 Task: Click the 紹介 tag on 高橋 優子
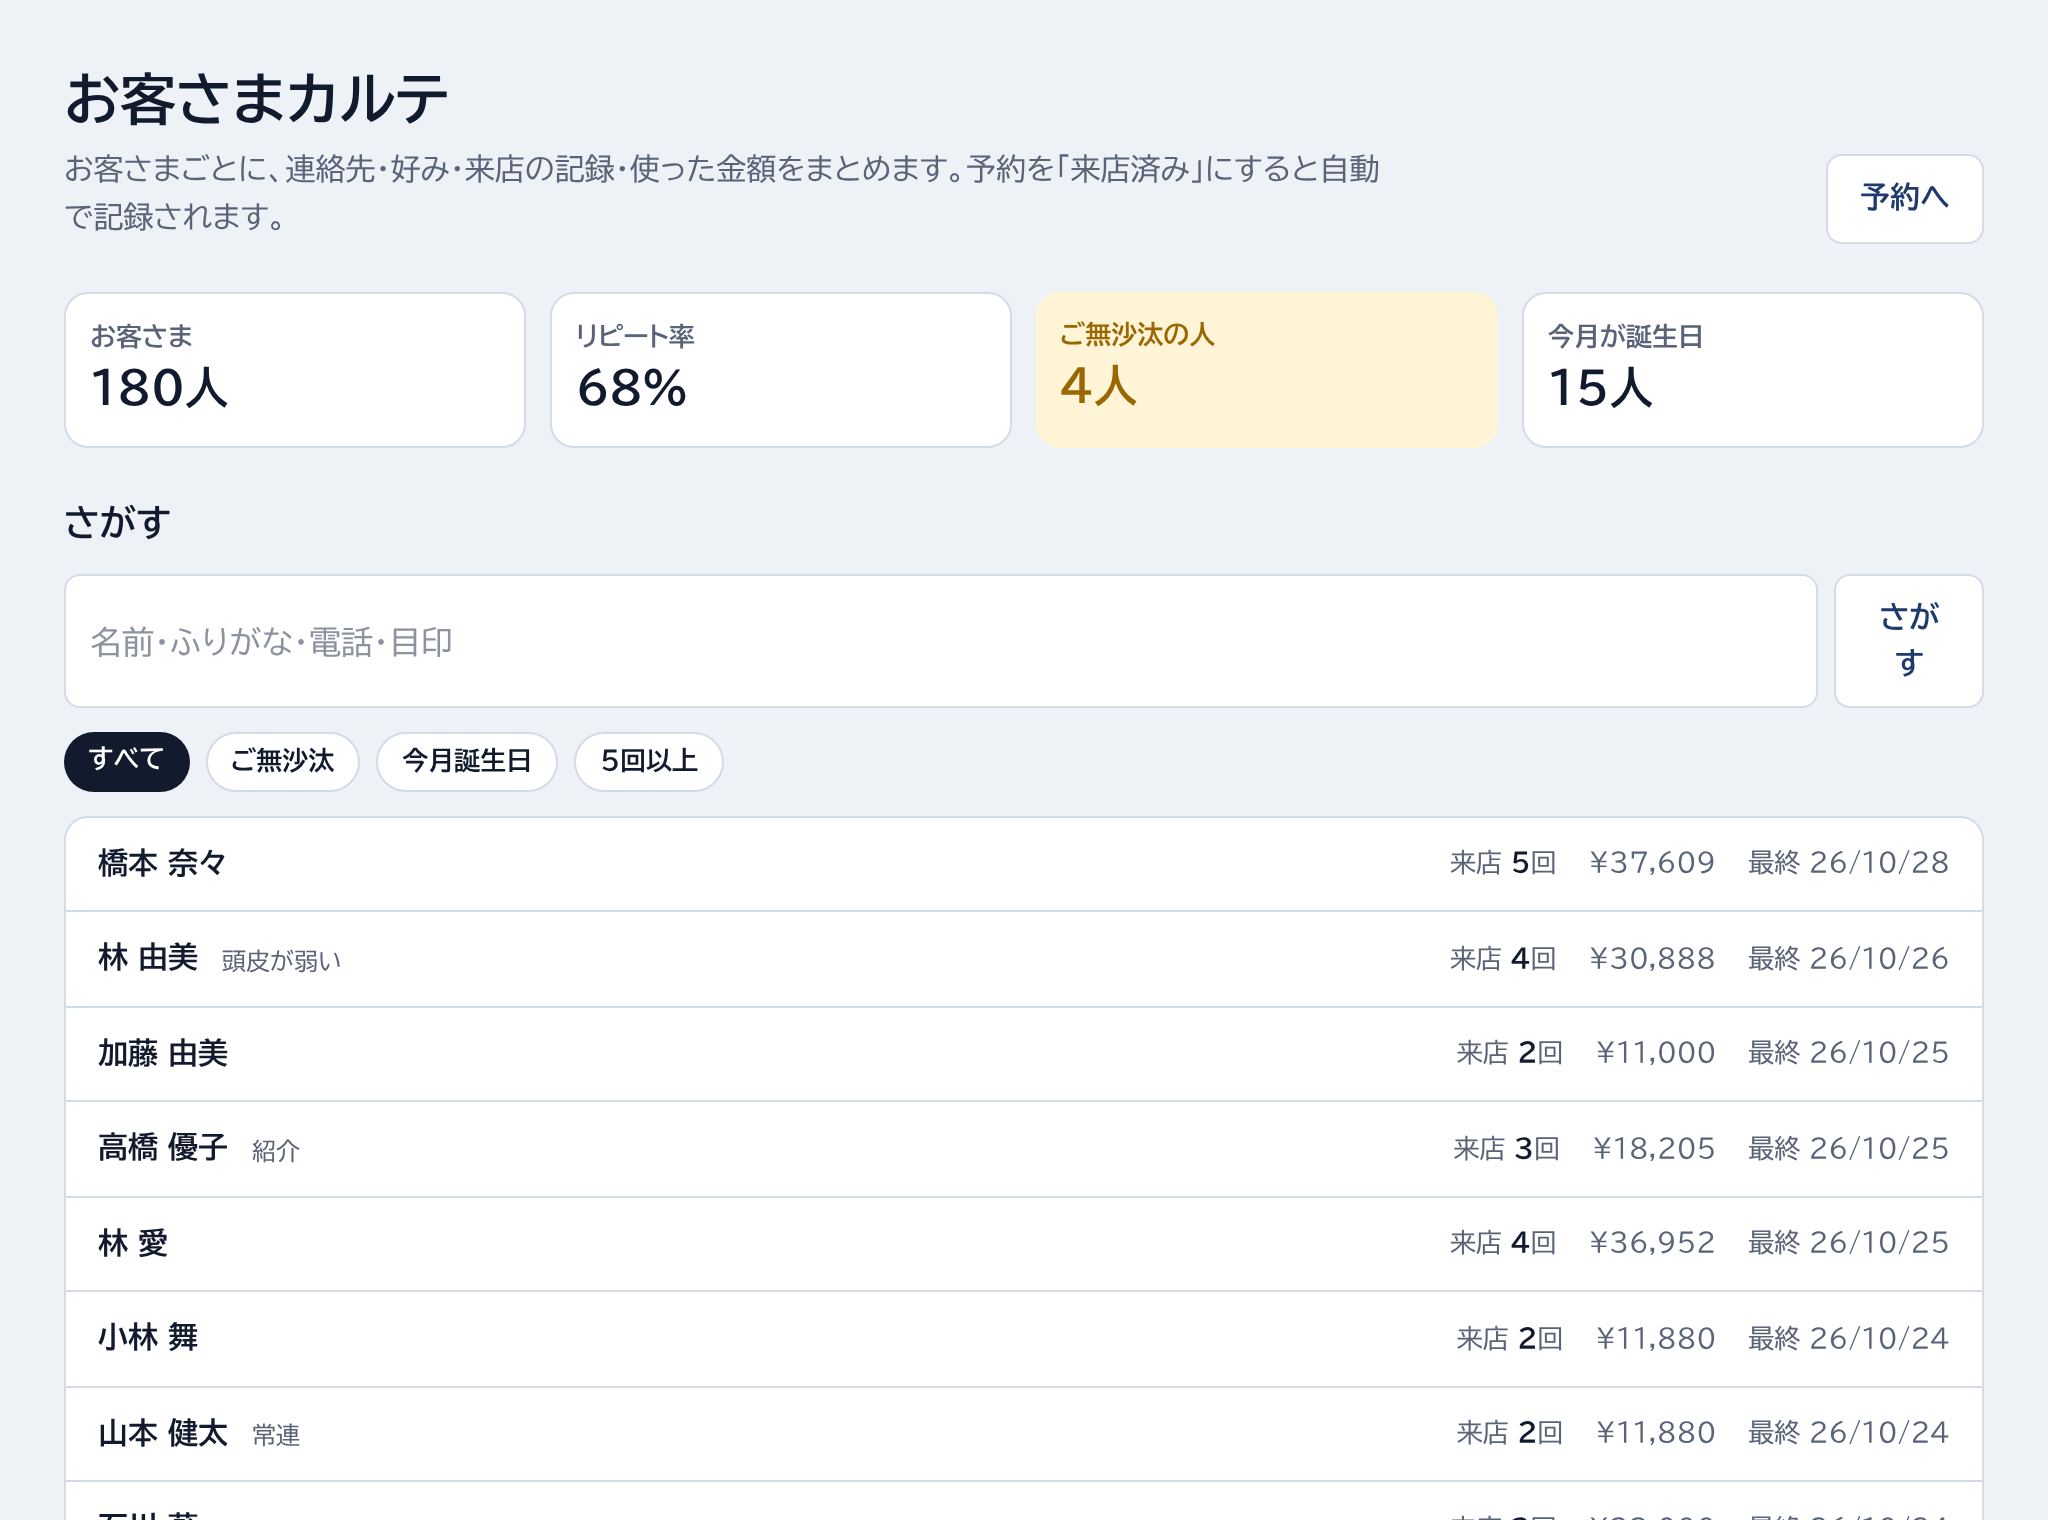tap(276, 1151)
